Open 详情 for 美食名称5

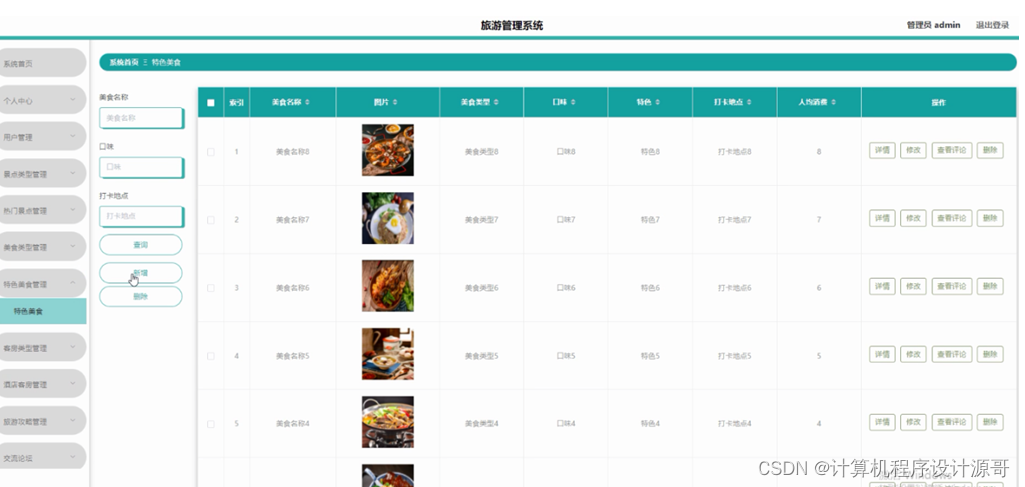pos(882,354)
